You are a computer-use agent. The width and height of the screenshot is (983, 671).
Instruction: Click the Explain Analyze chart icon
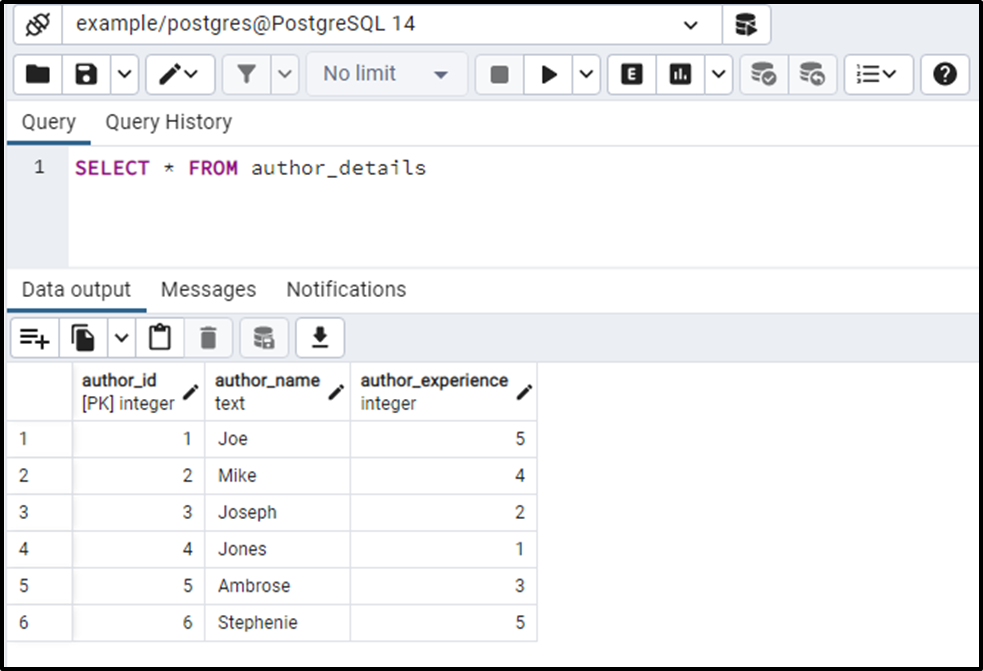(681, 75)
